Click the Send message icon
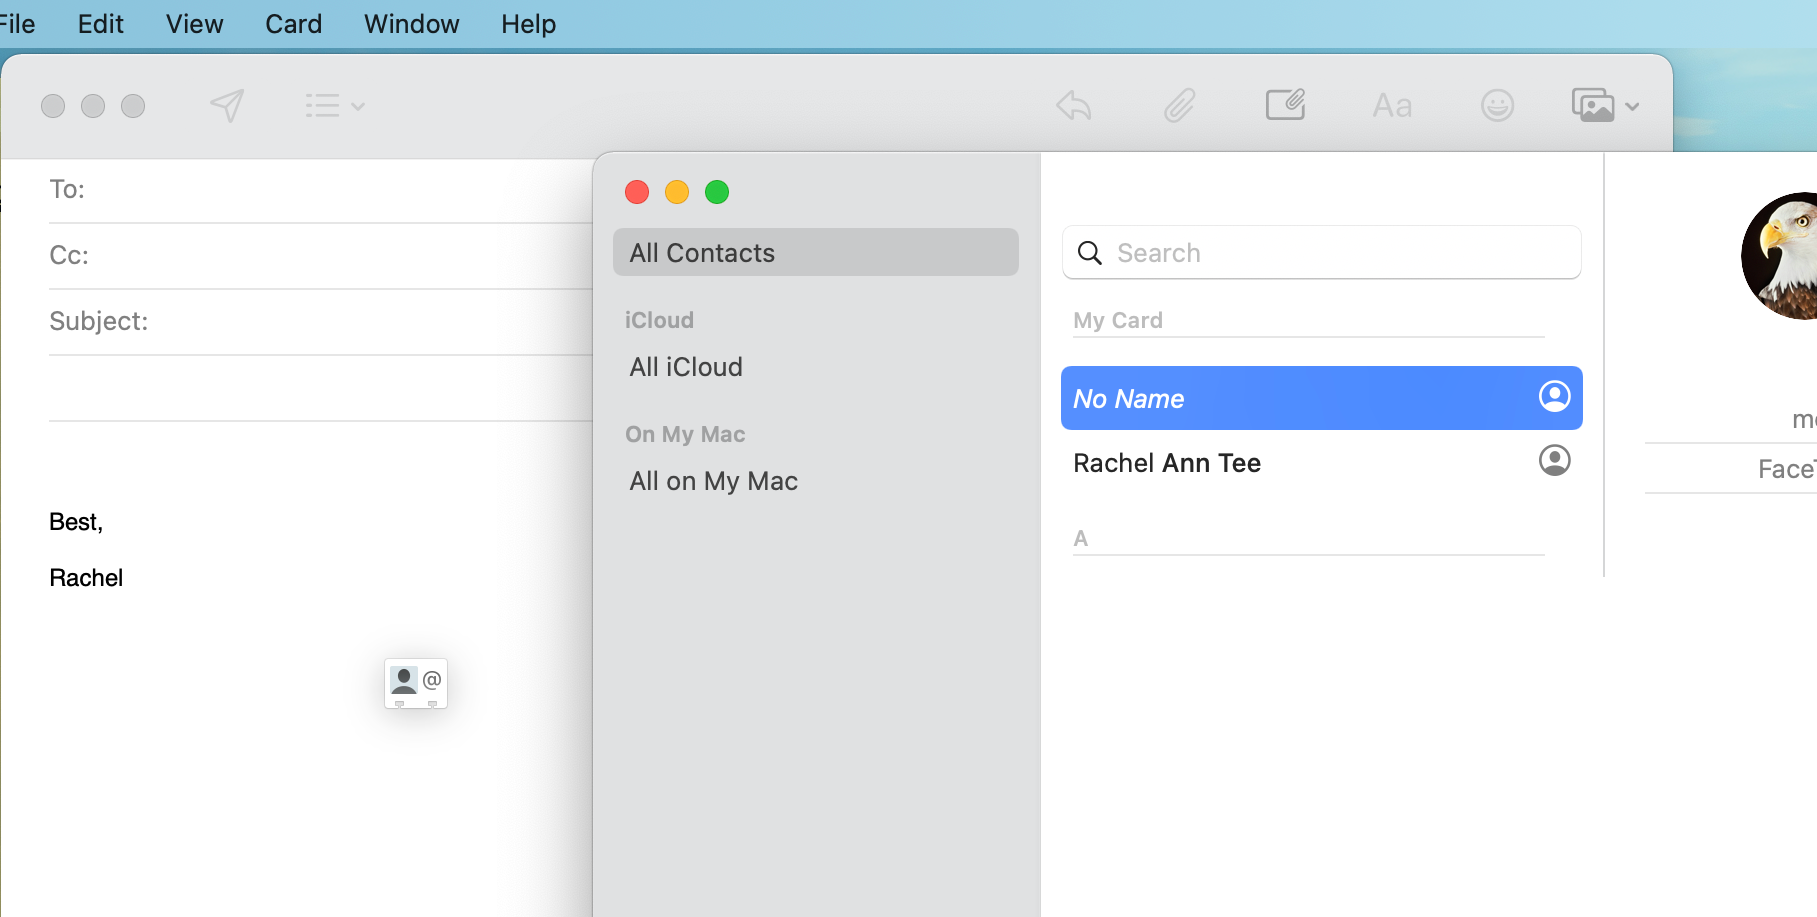1817x917 pixels. click(227, 105)
